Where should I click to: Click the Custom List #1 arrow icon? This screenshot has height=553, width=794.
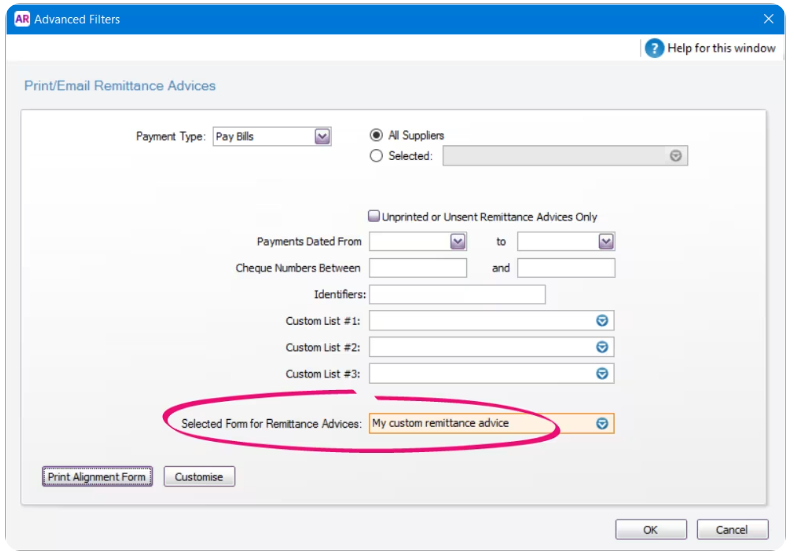pyautogui.click(x=602, y=321)
